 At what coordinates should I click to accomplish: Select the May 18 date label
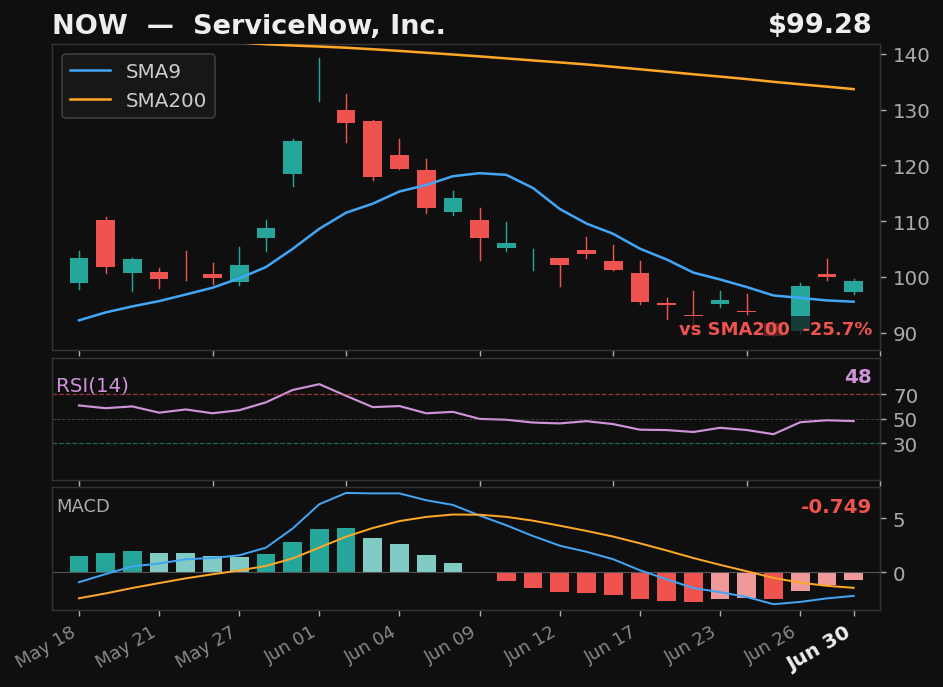click(46, 646)
